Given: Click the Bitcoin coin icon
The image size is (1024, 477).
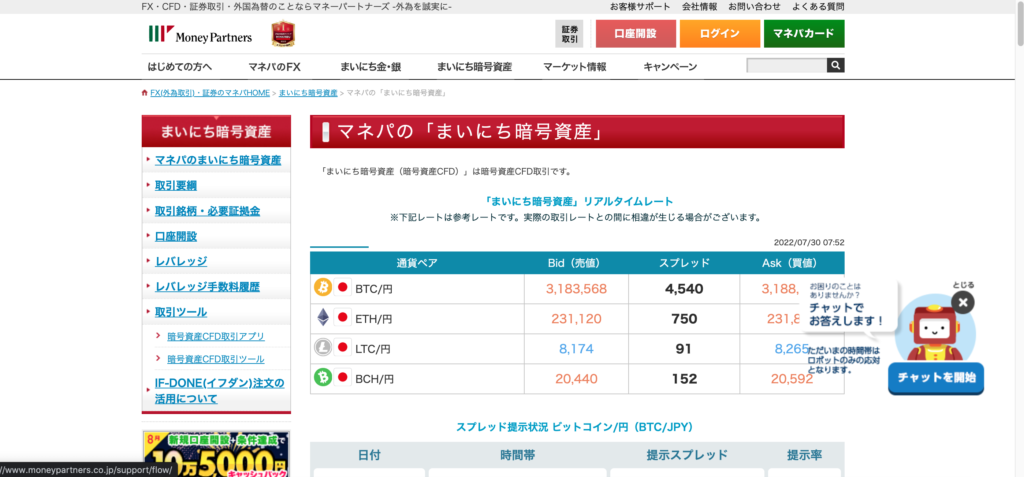Looking at the screenshot, I should point(323,288).
